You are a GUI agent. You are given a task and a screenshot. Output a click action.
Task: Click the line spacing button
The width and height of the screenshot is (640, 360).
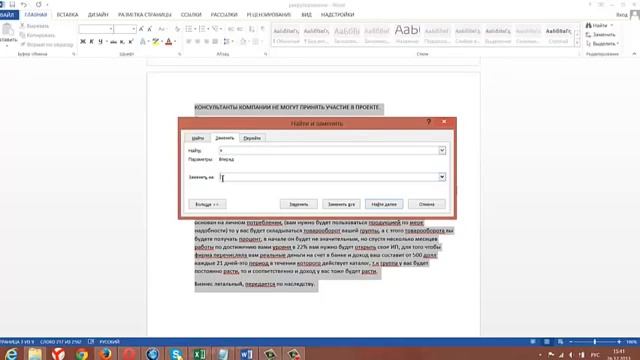(x=226, y=42)
